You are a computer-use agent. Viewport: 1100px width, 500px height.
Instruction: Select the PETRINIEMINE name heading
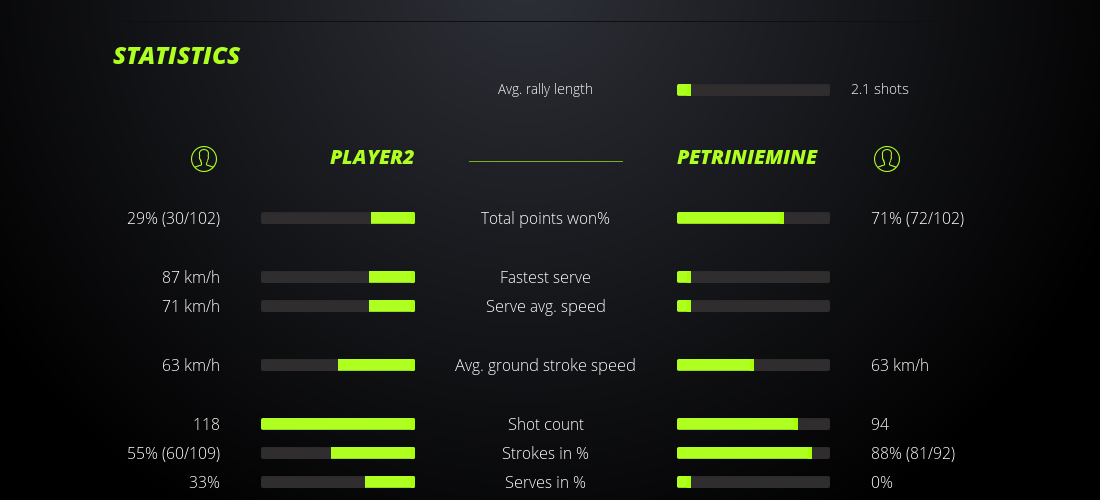(747, 157)
